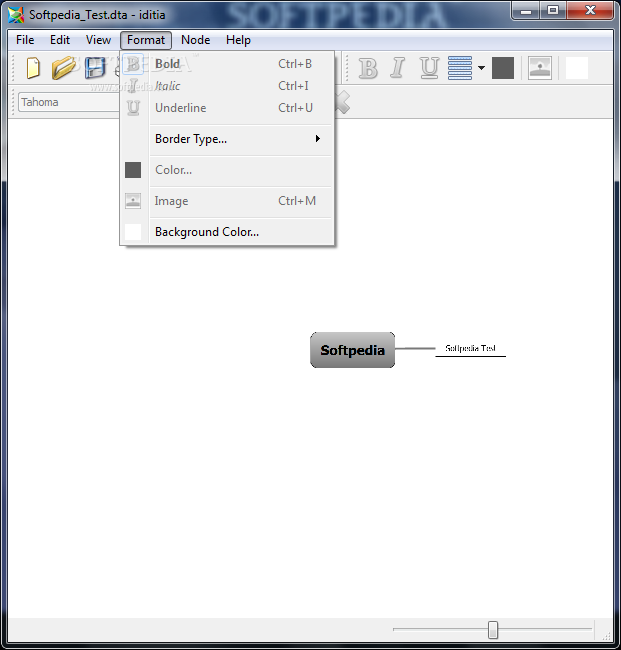Select the Softpedia Test child node
The height and width of the screenshot is (650, 621).
pos(471,349)
